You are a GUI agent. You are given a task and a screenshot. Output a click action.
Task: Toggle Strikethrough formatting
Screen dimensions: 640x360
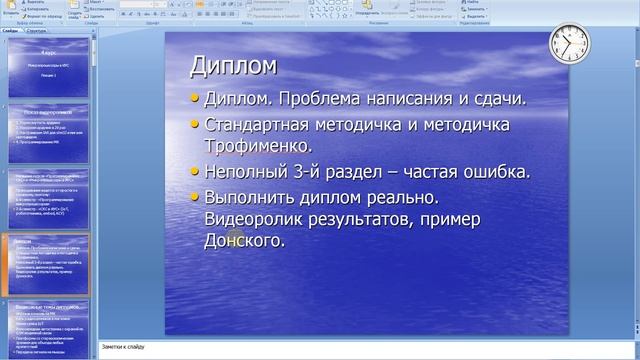coord(147,14)
